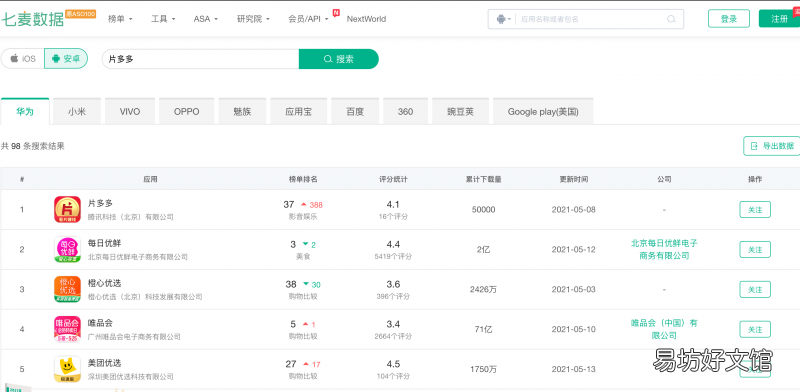
Task: Click 关注 button for 橙心优选
Action: (x=755, y=289)
